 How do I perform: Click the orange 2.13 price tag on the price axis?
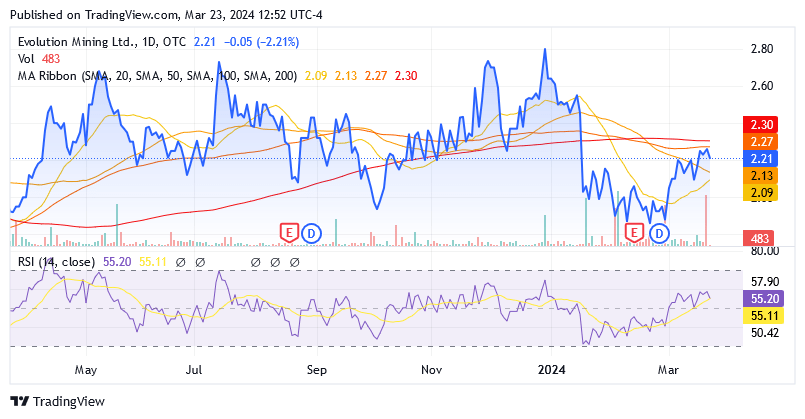761,176
